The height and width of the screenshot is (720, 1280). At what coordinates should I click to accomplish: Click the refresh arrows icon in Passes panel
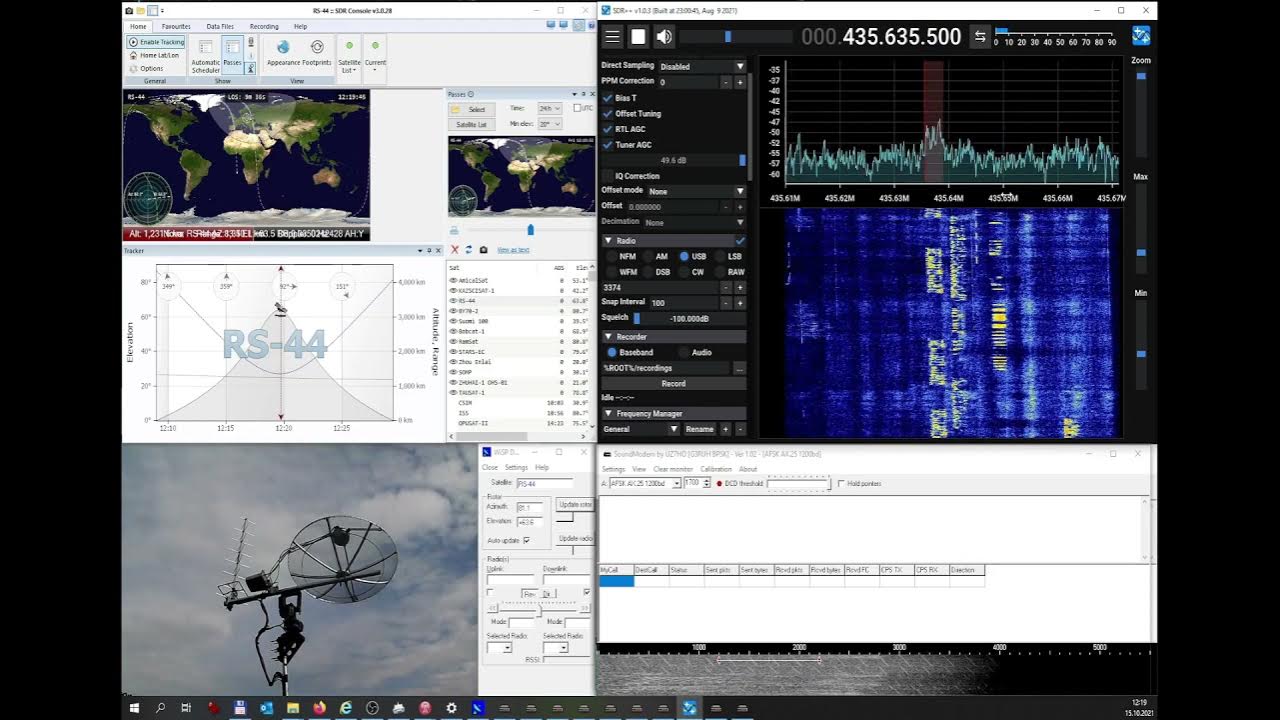click(x=469, y=249)
